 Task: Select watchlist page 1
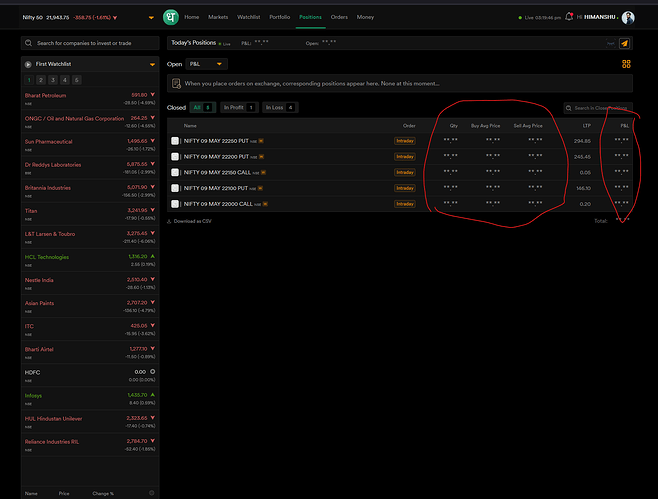pos(29,80)
